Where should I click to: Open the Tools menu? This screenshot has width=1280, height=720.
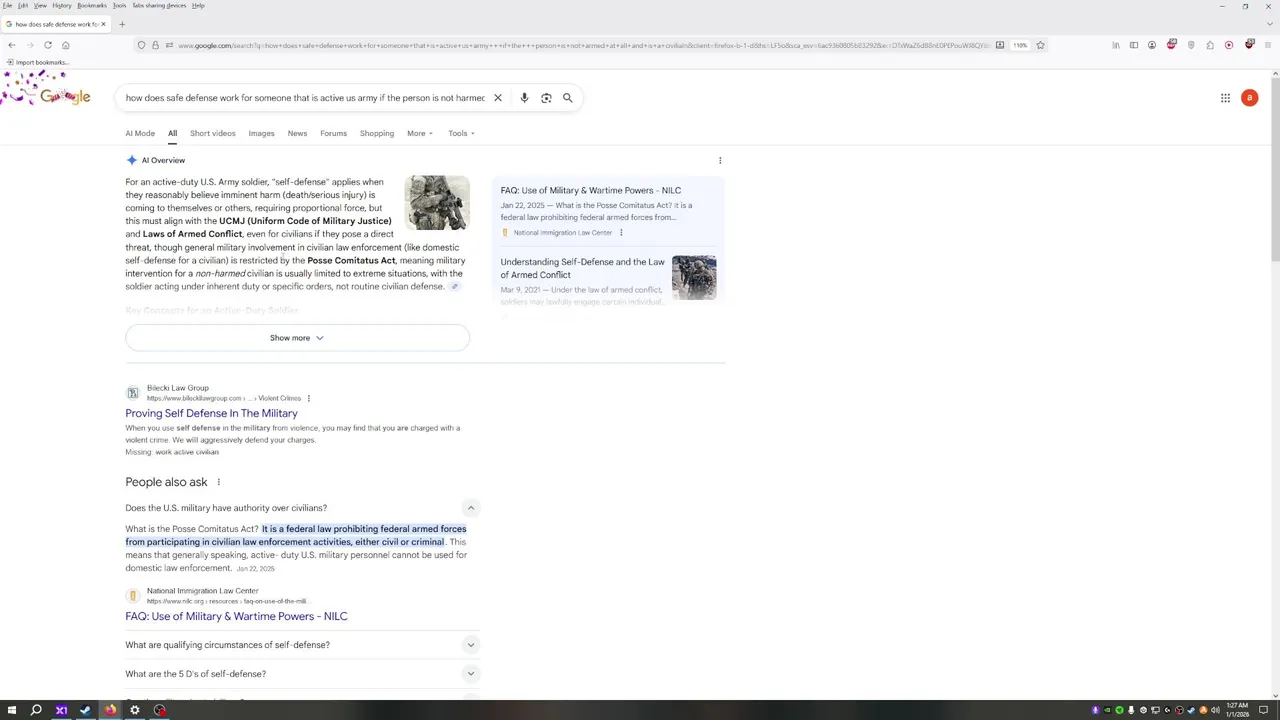click(x=119, y=5)
